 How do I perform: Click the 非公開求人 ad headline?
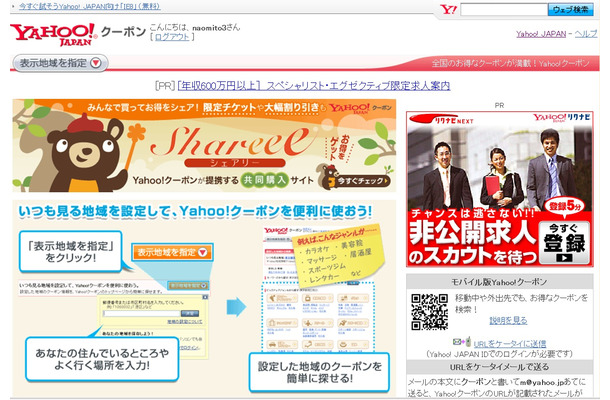click(473, 233)
